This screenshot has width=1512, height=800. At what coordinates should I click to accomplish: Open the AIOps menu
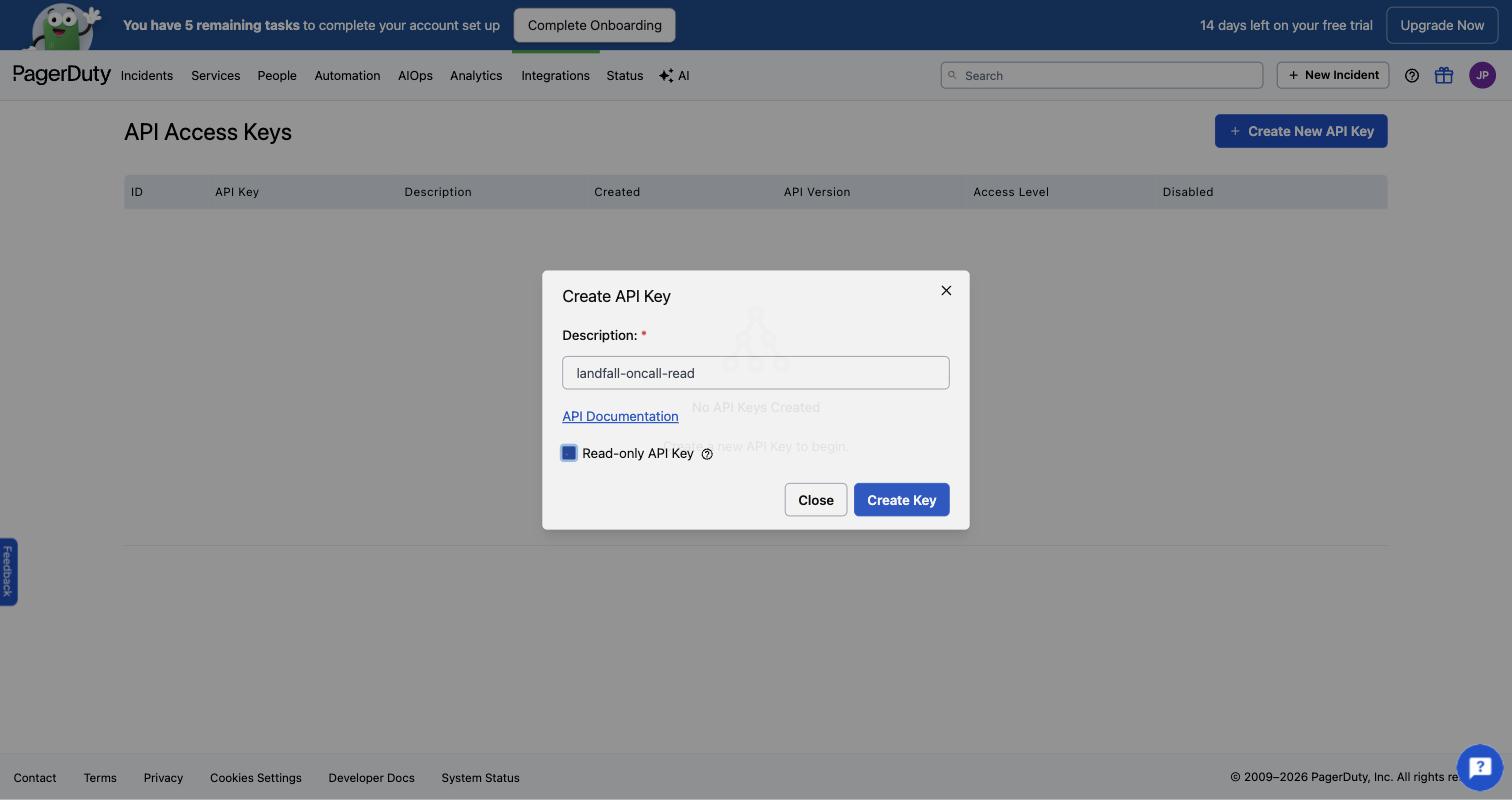click(x=415, y=76)
